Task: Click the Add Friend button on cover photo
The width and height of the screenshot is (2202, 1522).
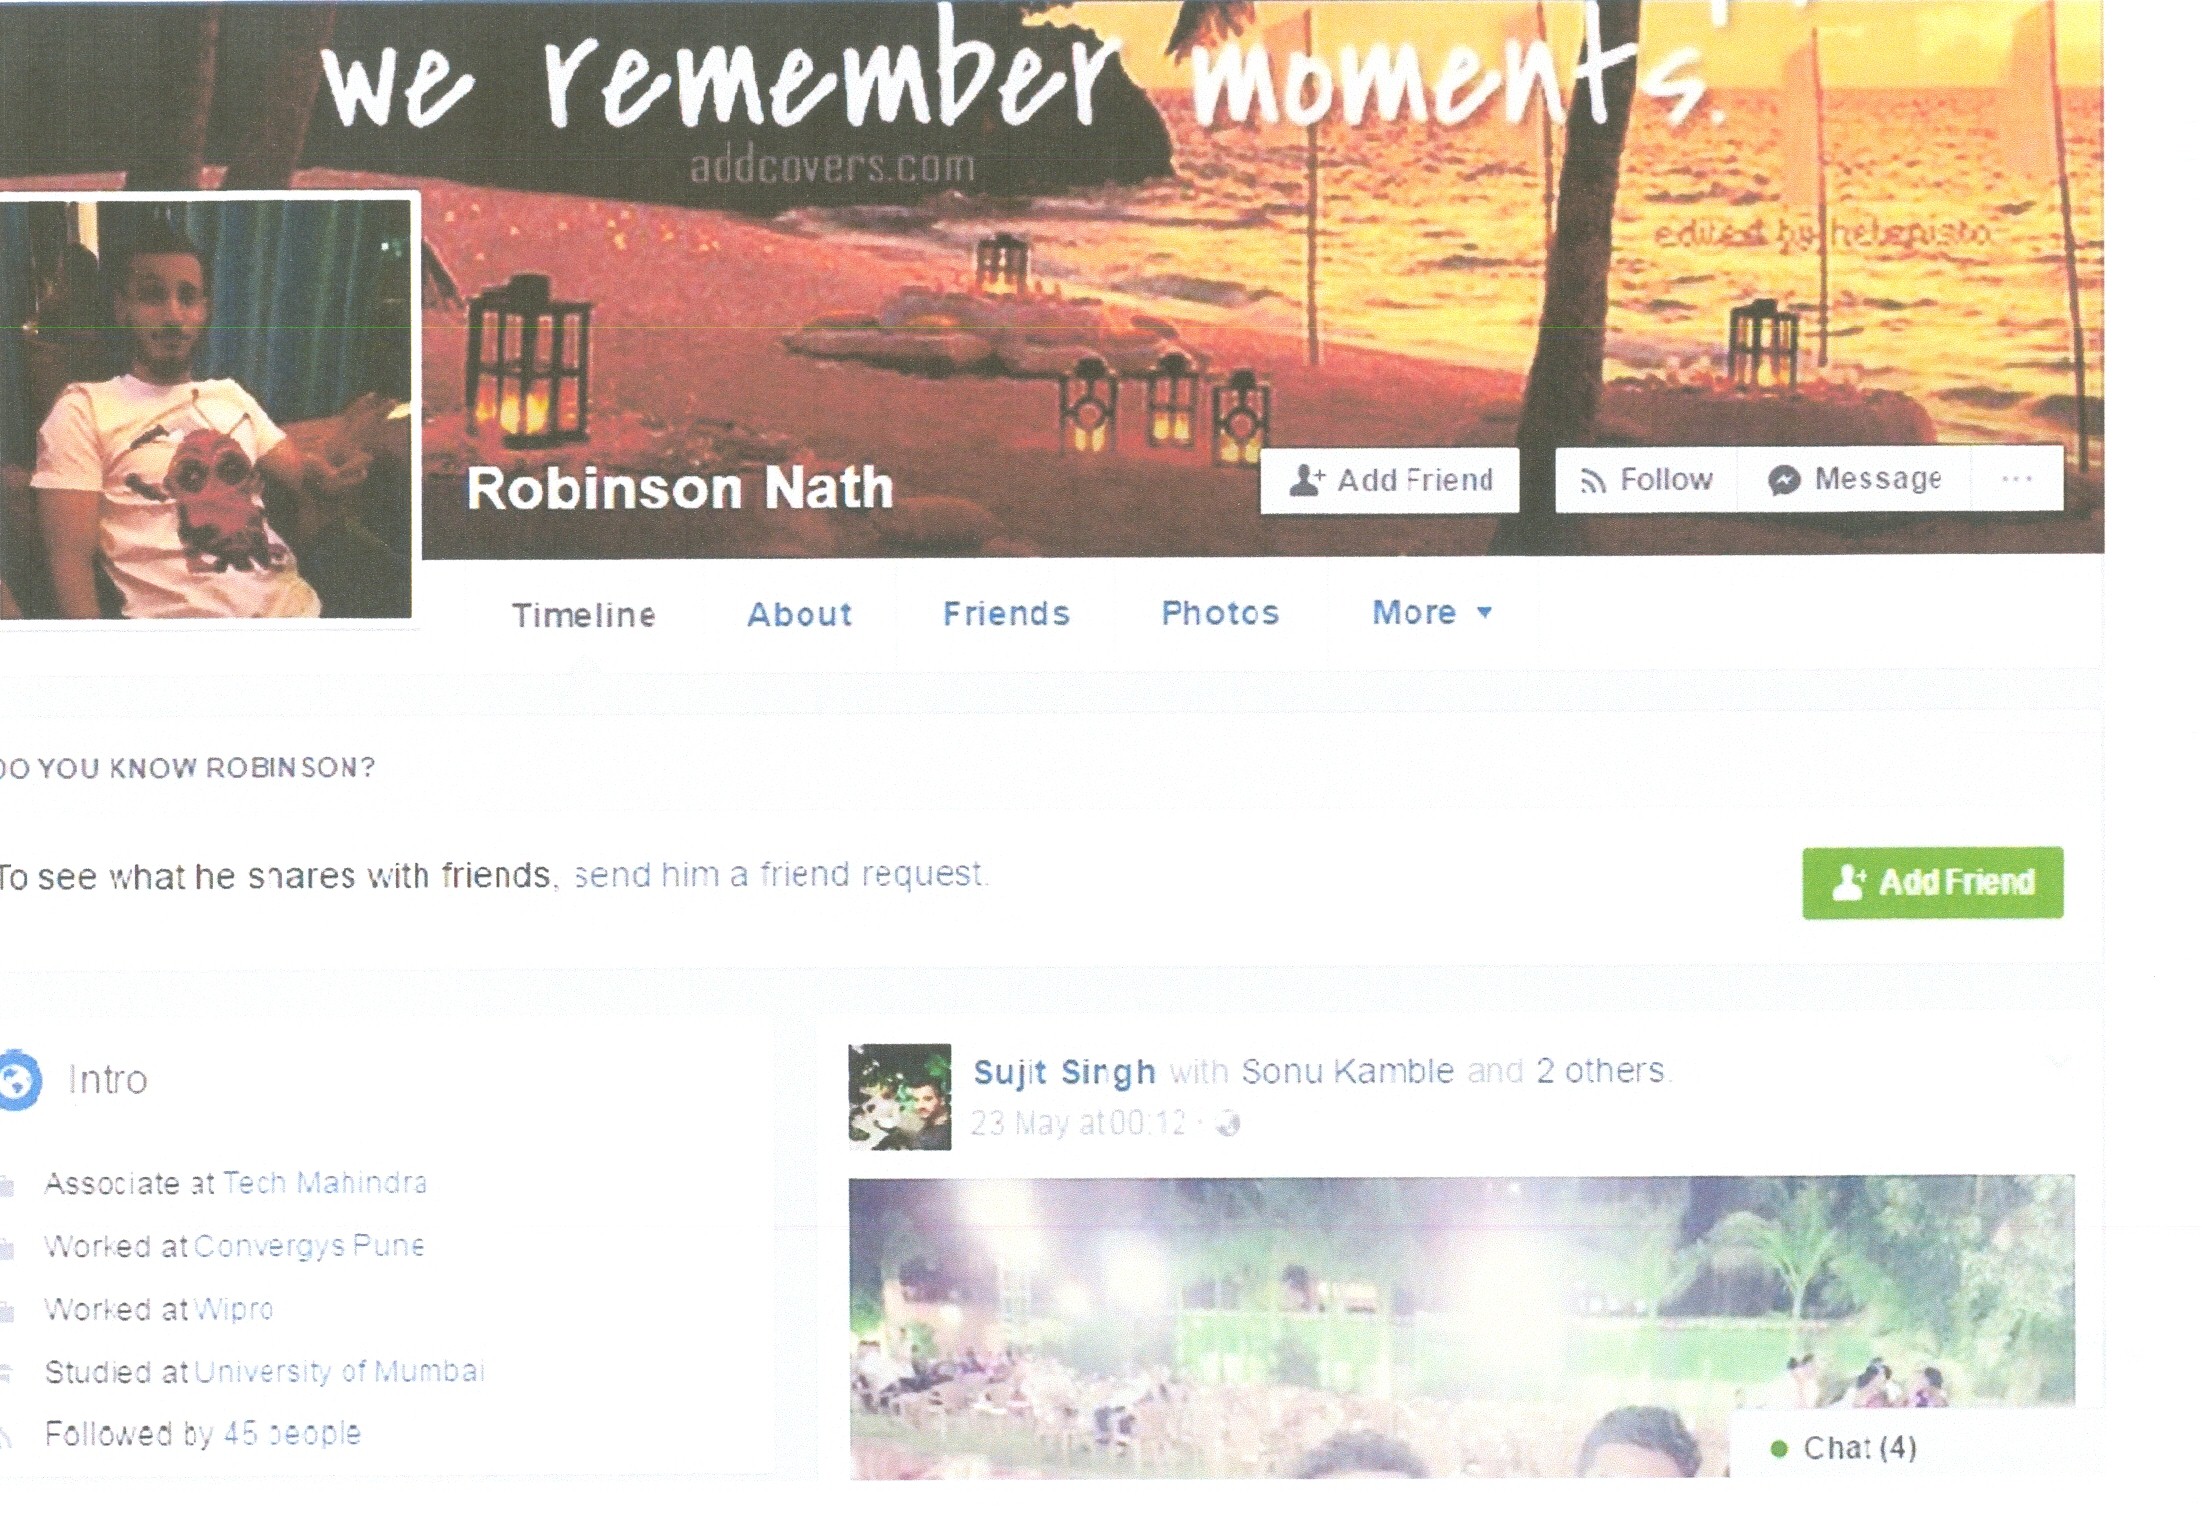Action: tap(1389, 480)
